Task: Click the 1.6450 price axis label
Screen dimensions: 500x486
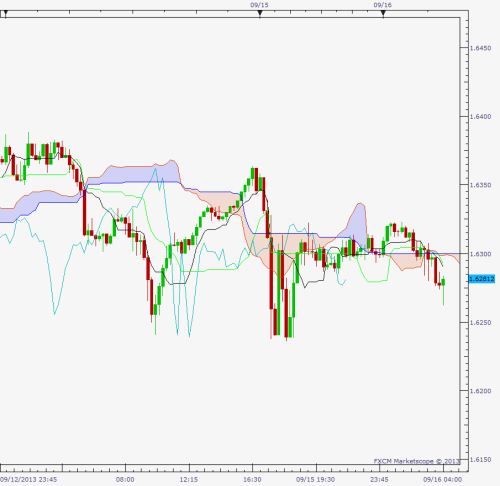Action: tap(480, 48)
